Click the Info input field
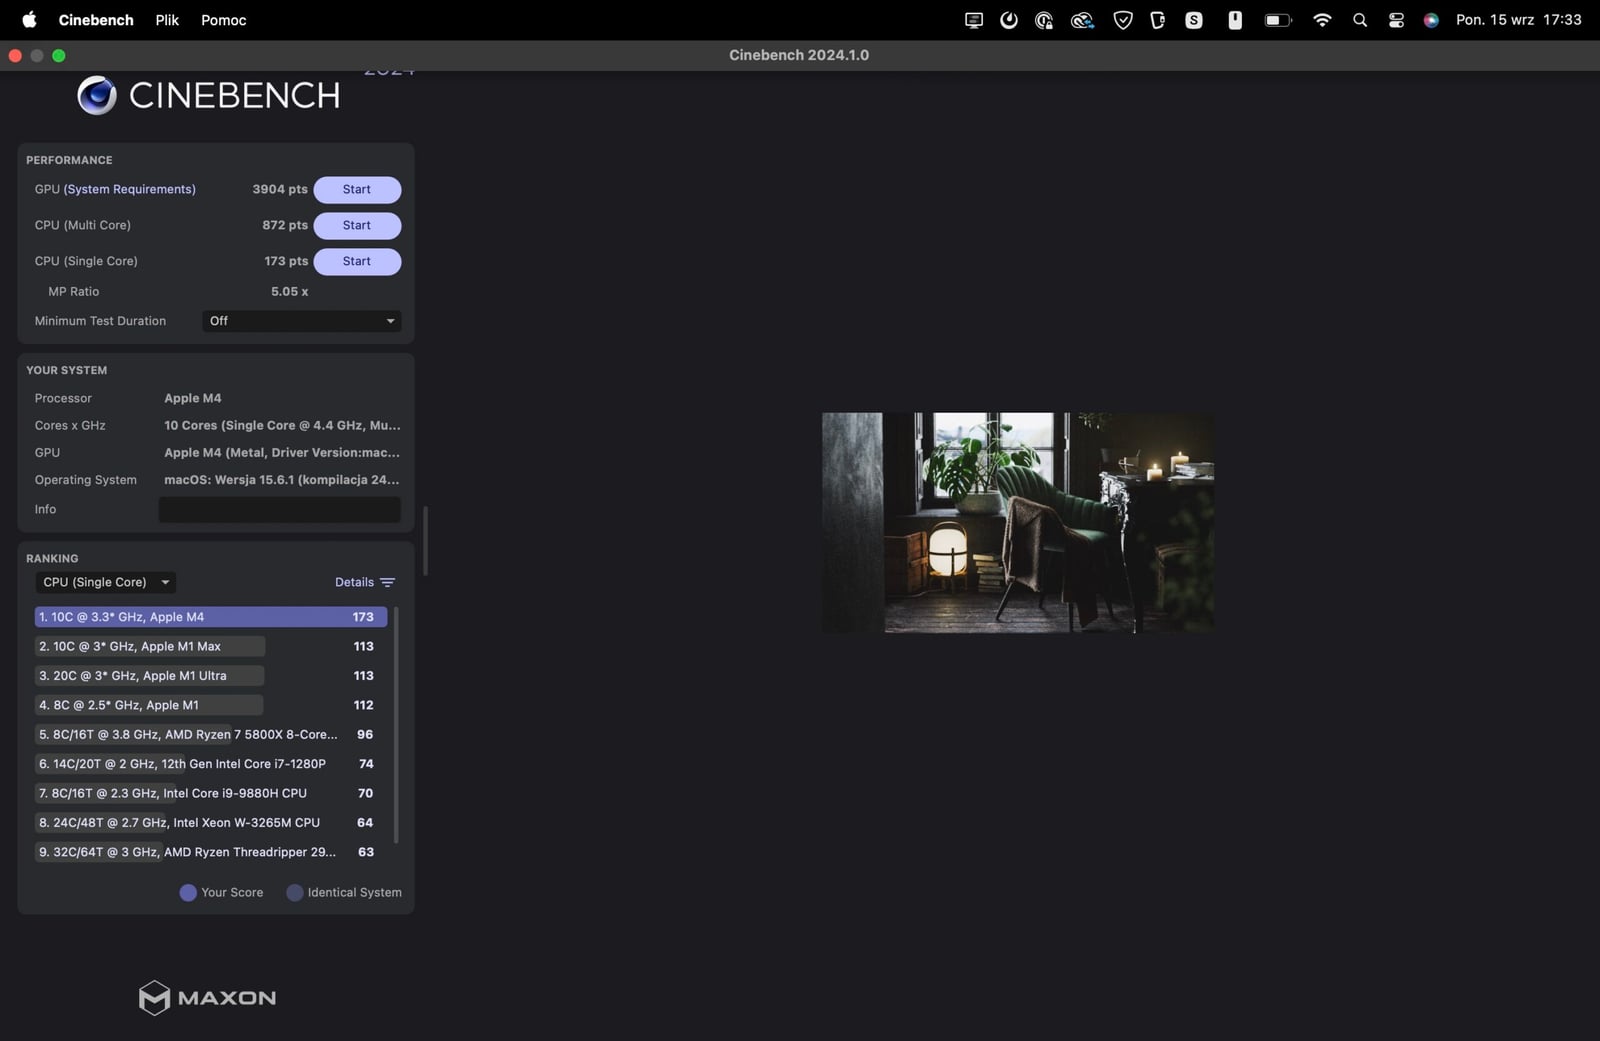The height and width of the screenshot is (1041, 1600). pos(279,509)
